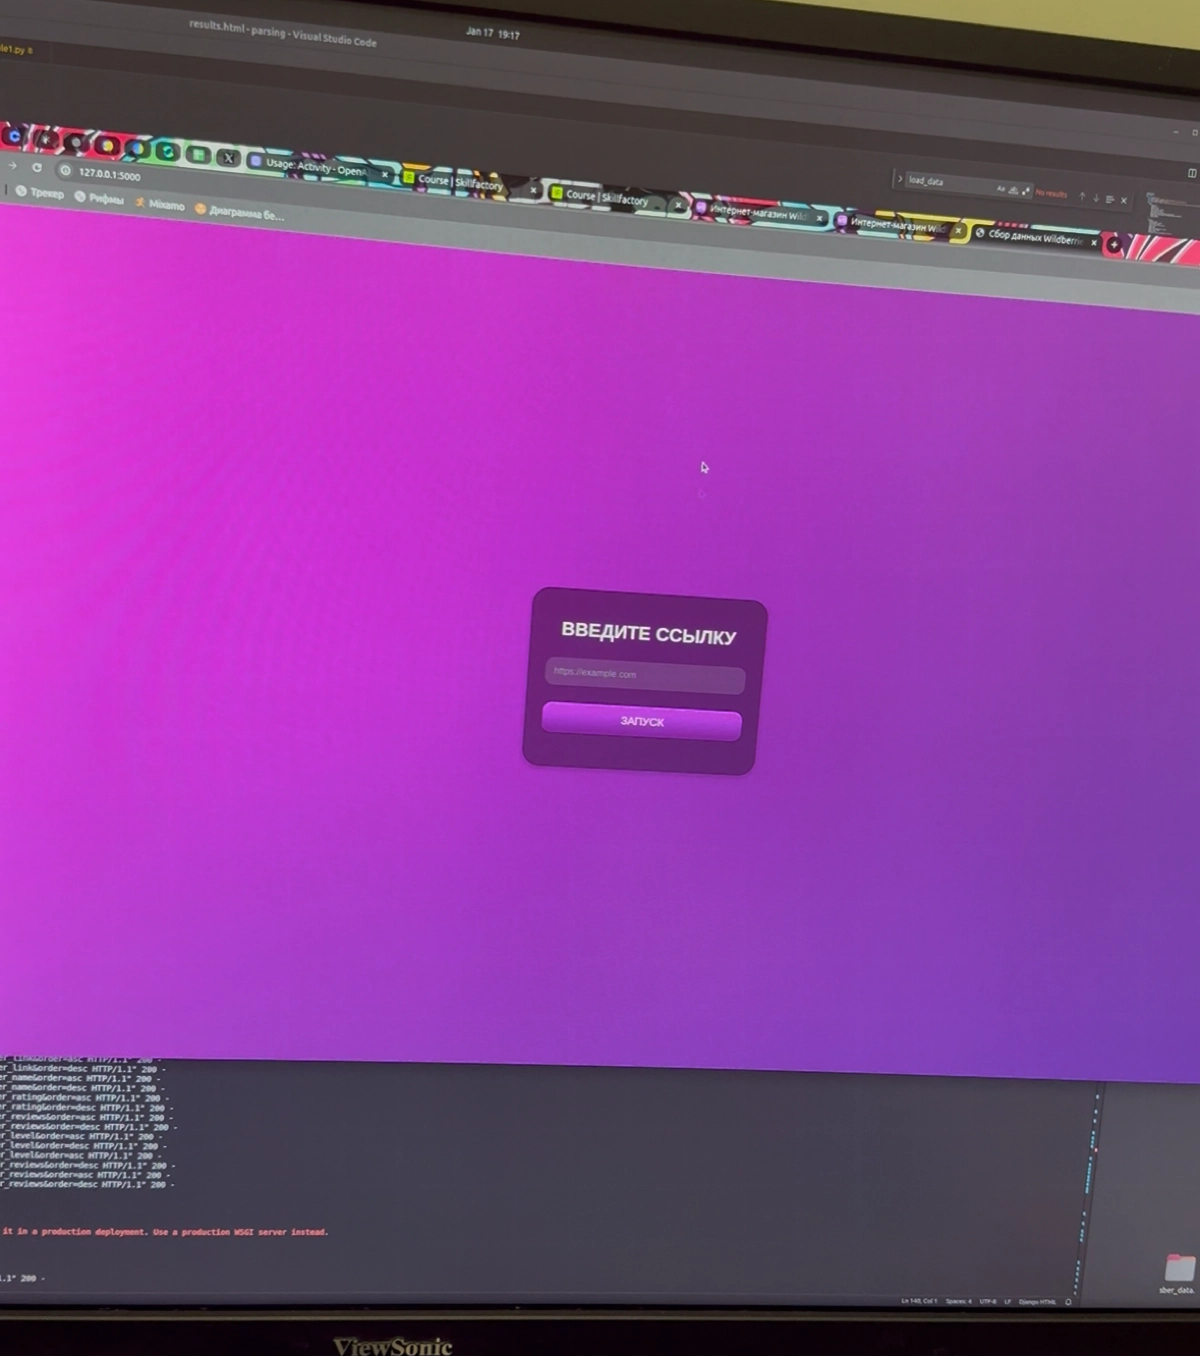This screenshot has height=1356, width=1200.
Task: Close first Интернет-магазин Wildberries tab
Action: pos(820,217)
